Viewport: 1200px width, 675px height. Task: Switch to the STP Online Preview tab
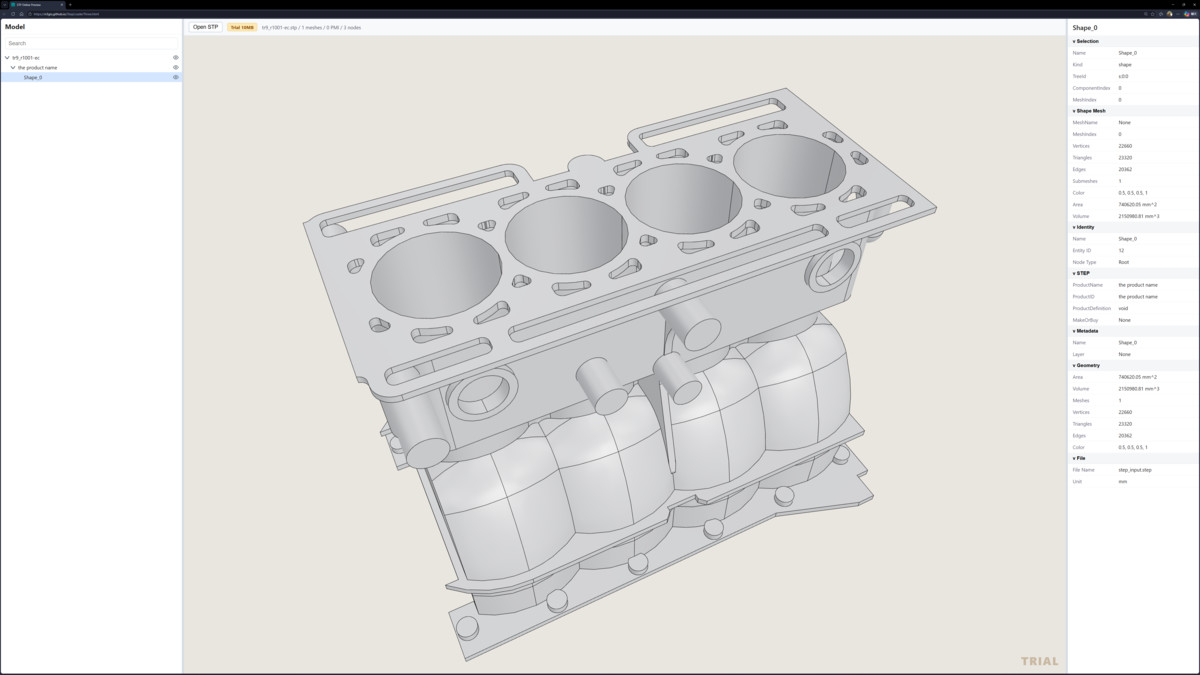click(x=38, y=4)
